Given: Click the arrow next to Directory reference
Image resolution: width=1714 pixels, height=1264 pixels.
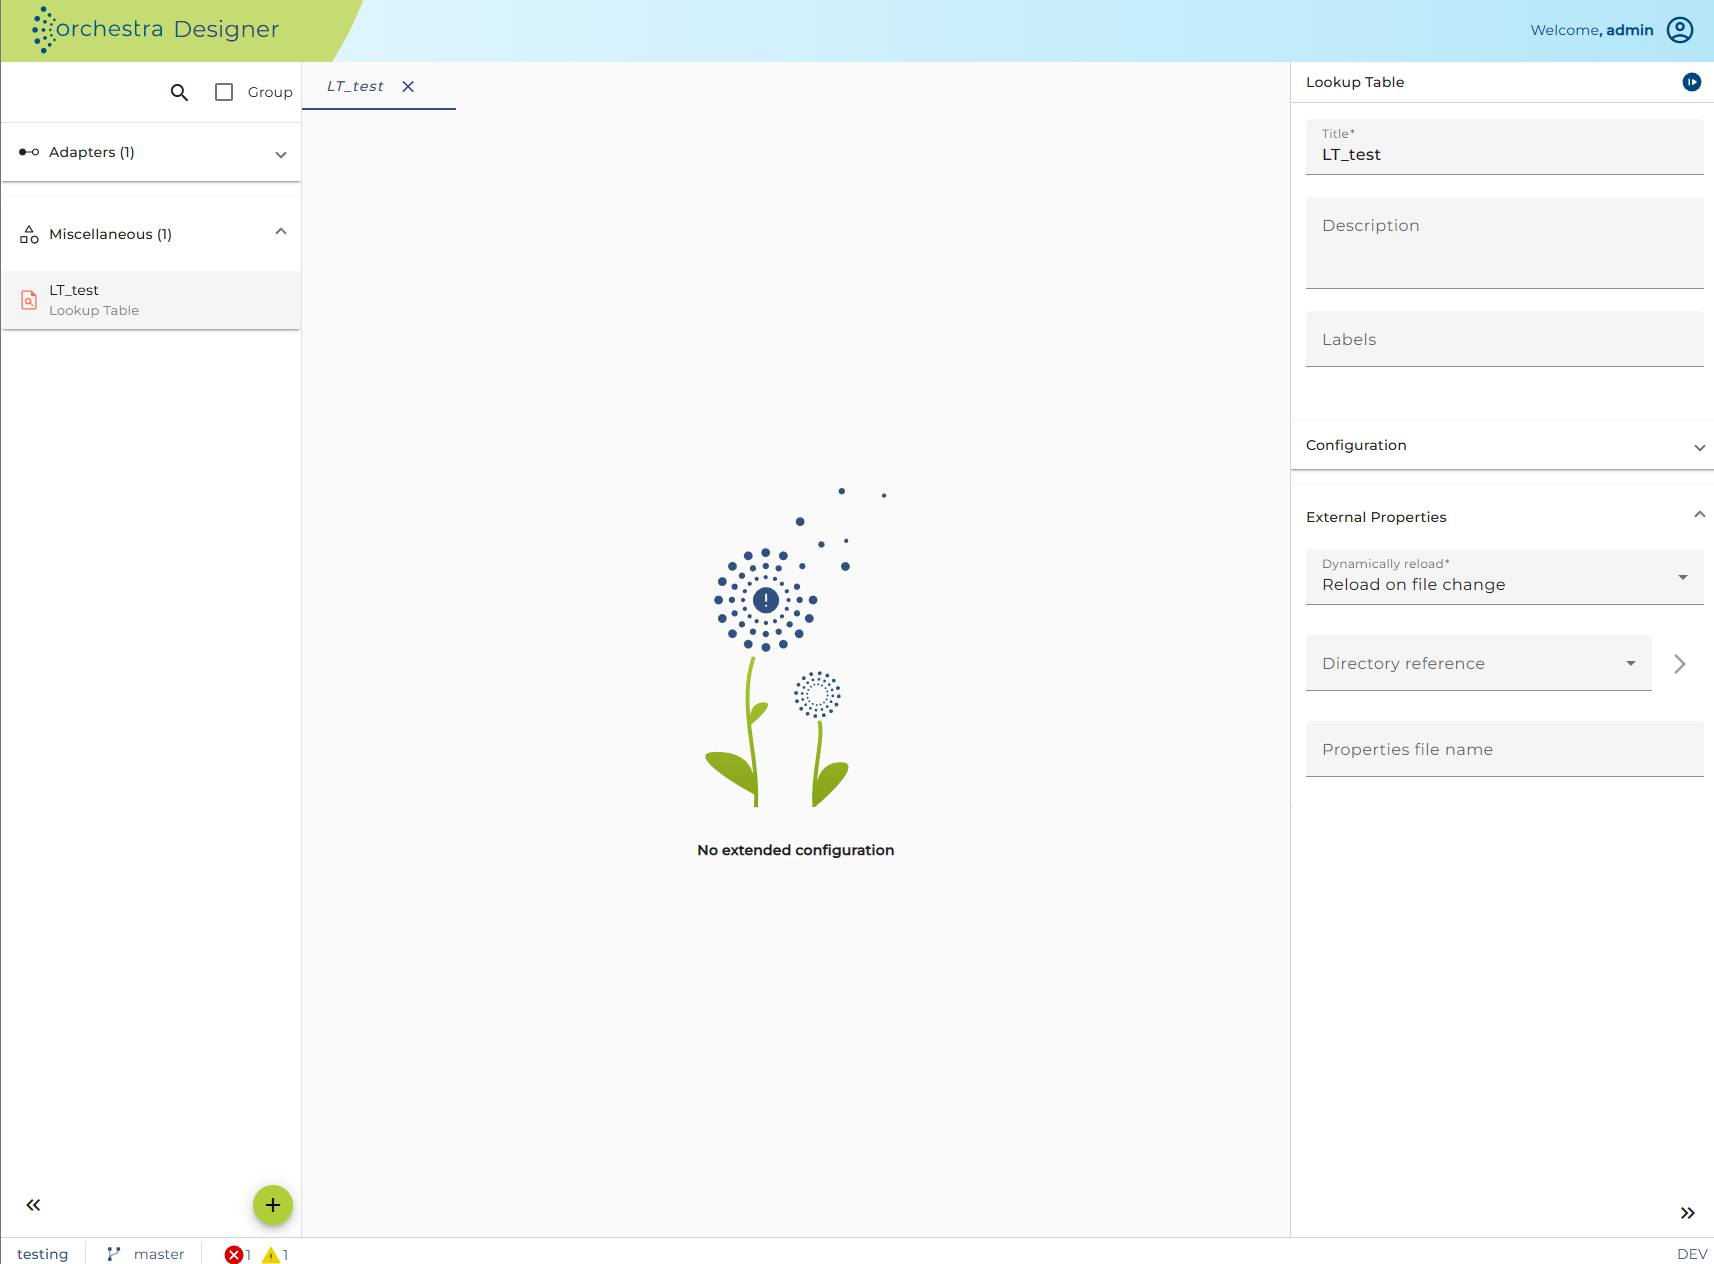Looking at the screenshot, I should pyautogui.click(x=1680, y=664).
